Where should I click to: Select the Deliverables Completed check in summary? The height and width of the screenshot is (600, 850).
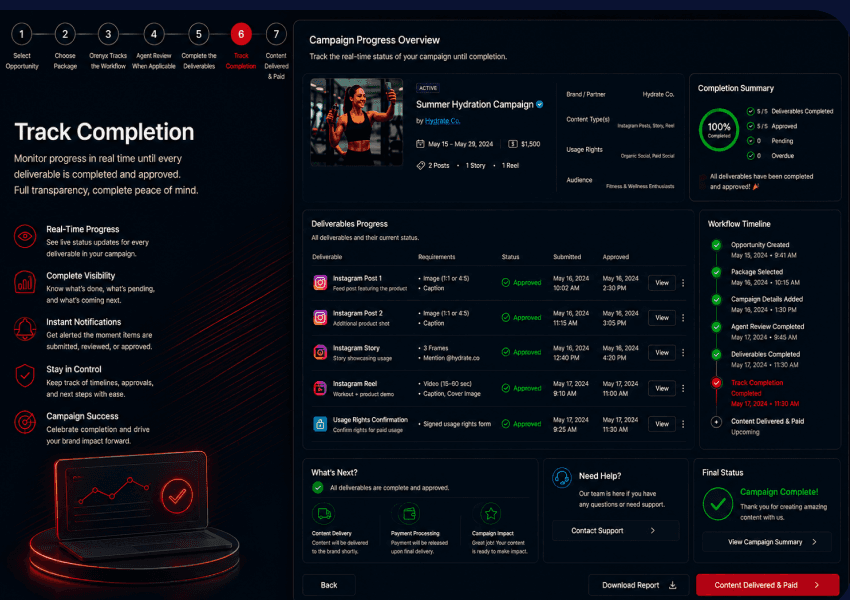[x=750, y=111]
